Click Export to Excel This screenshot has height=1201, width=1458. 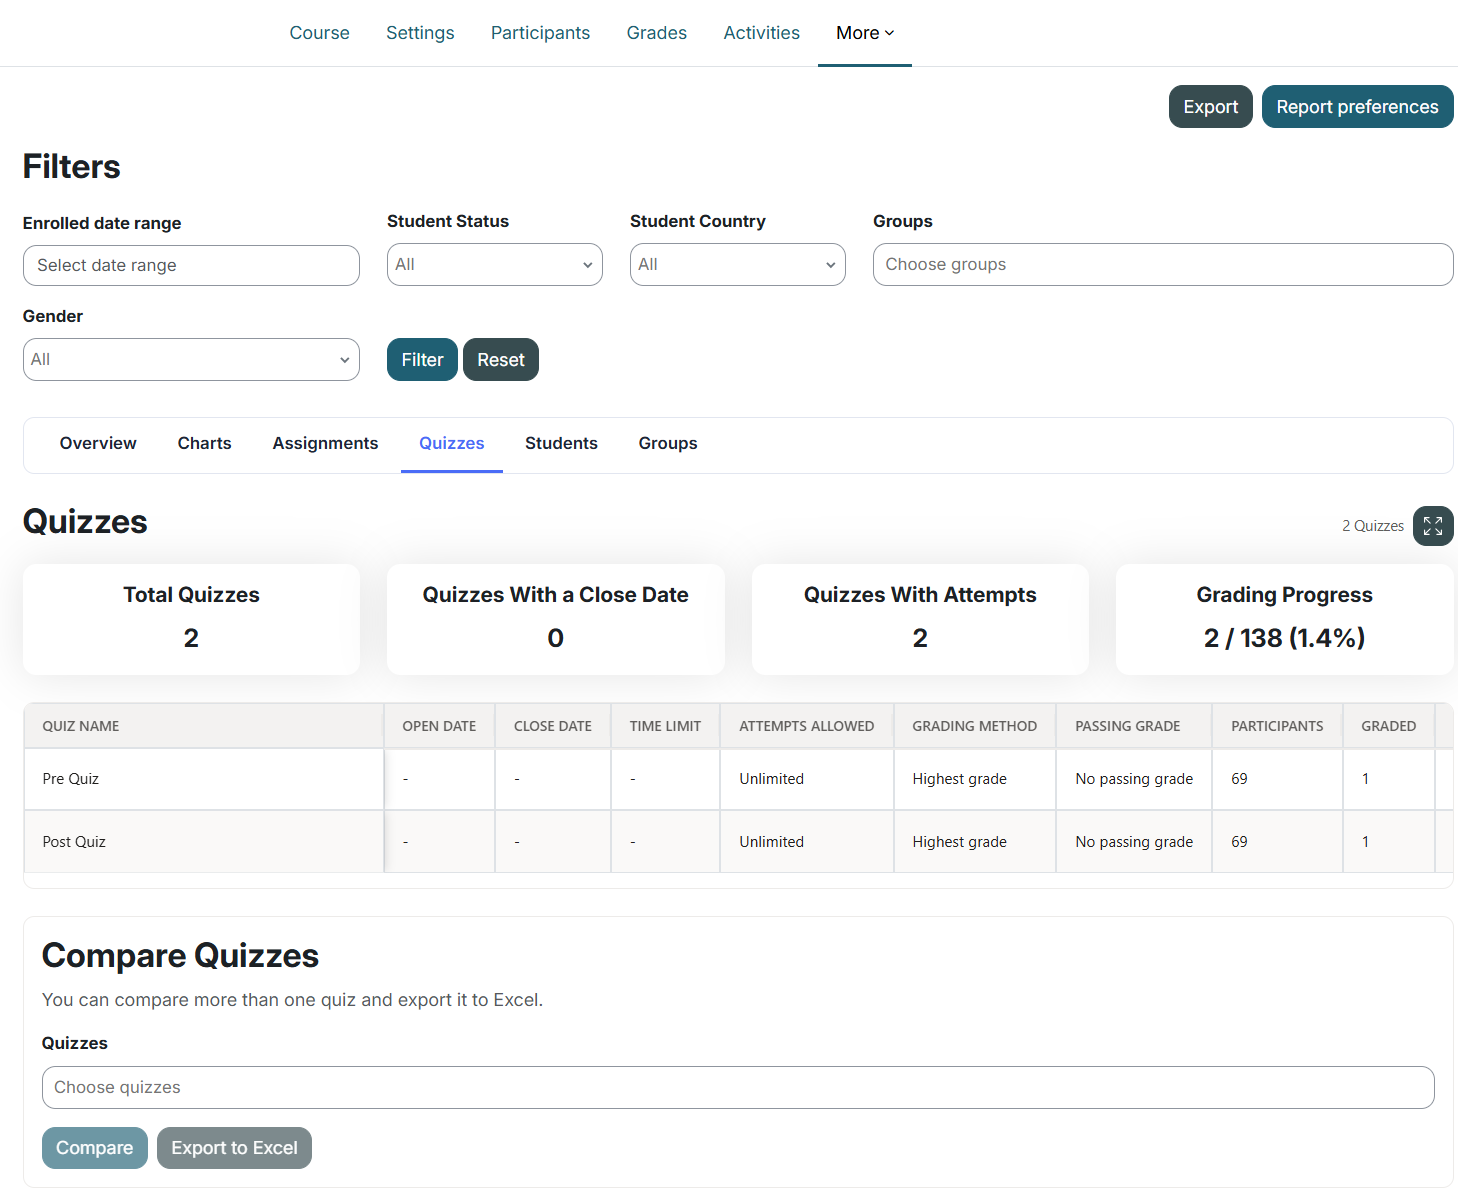coord(235,1148)
